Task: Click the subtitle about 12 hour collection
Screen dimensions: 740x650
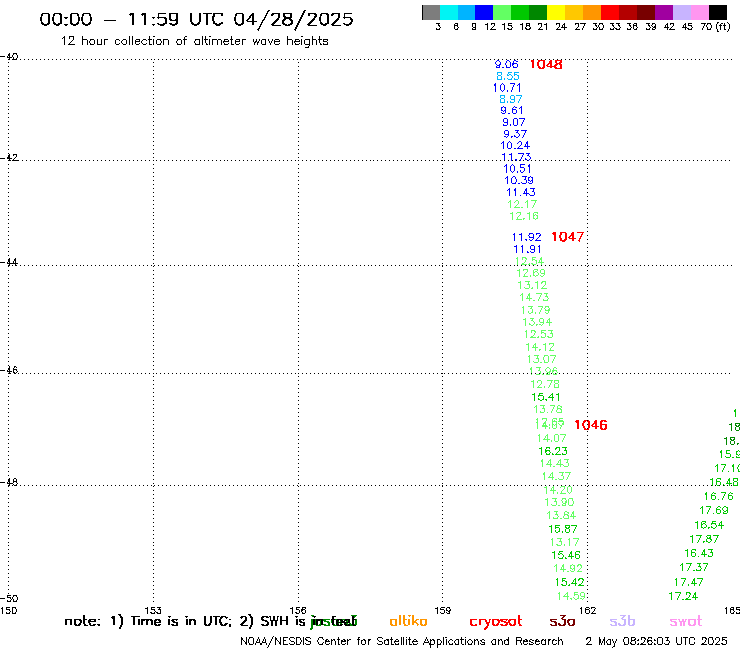Action: click(194, 41)
